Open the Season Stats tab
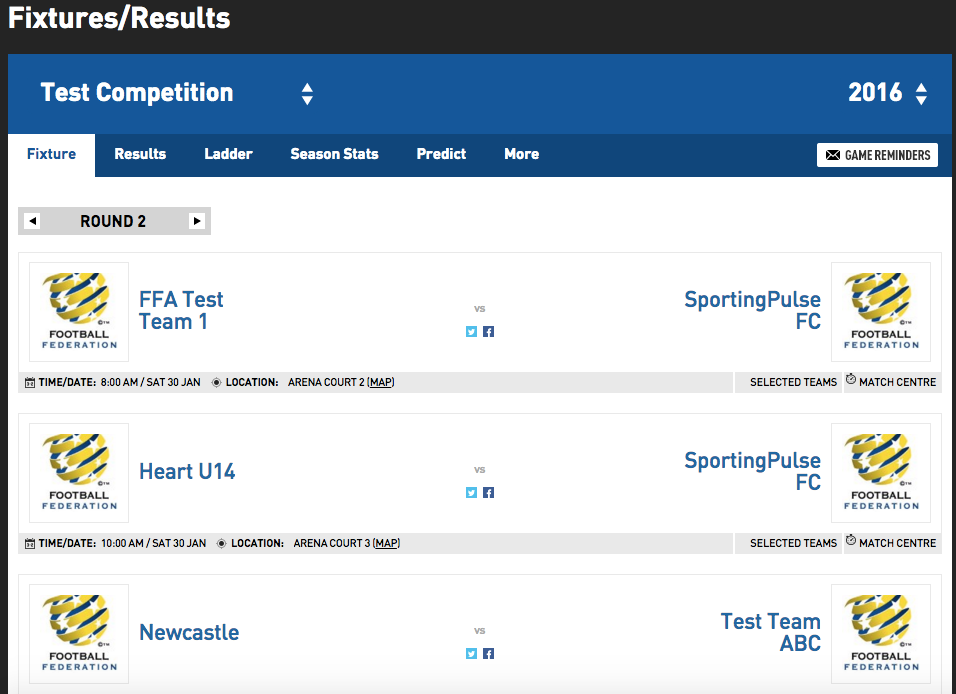The width and height of the screenshot is (956, 694). point(334,154)
